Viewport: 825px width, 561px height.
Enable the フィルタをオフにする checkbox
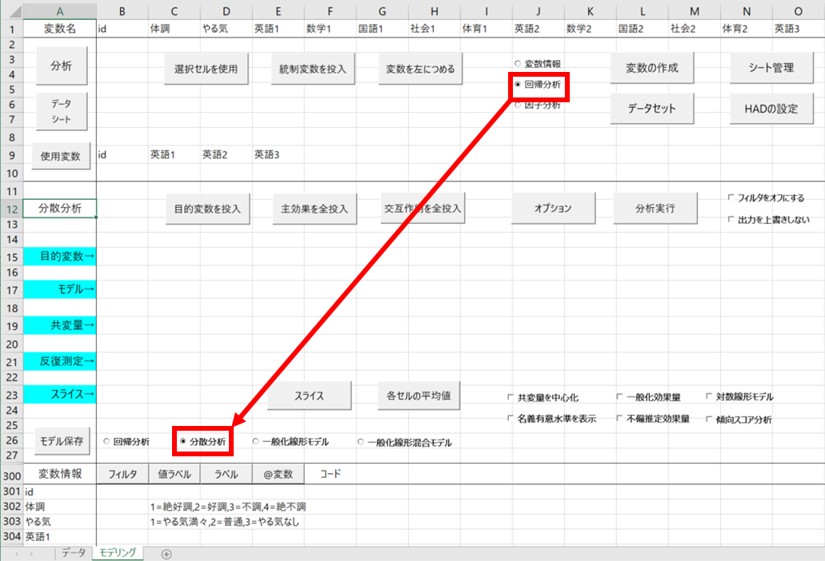click(732, 198)
